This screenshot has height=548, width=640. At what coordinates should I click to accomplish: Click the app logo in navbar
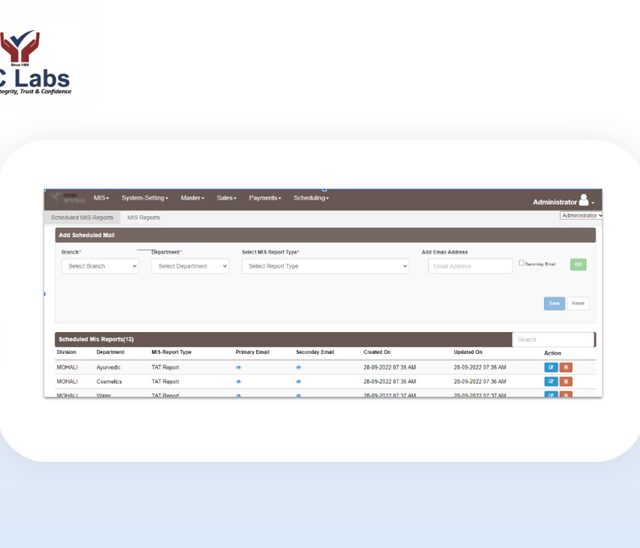pos(68,198)
